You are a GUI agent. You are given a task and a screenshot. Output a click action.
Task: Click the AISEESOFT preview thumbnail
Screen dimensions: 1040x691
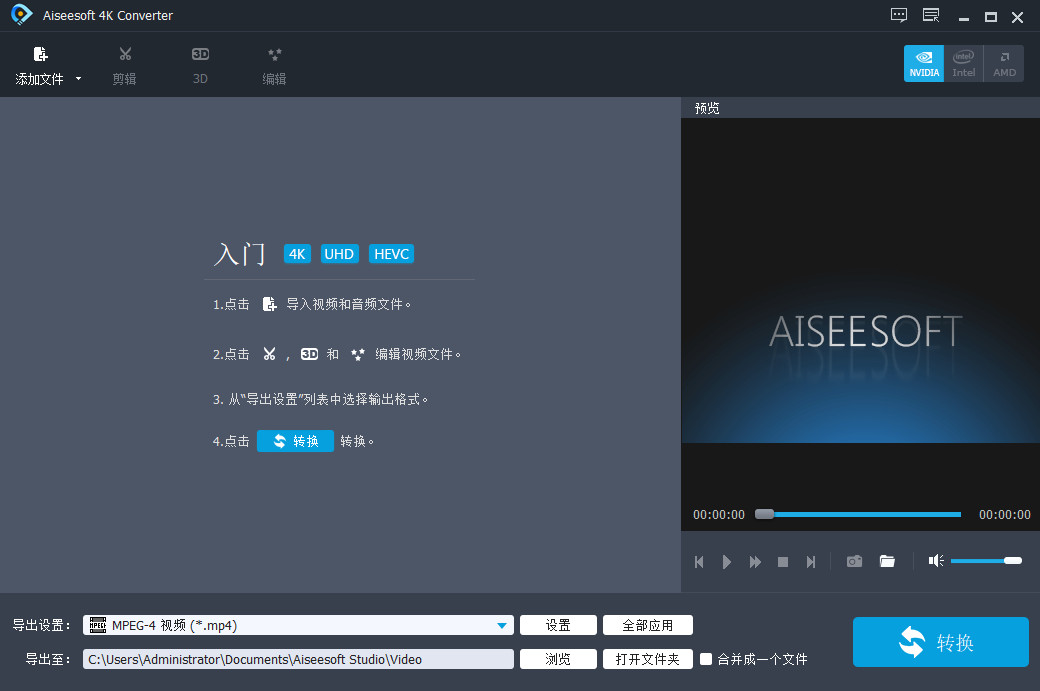[860, 281]
